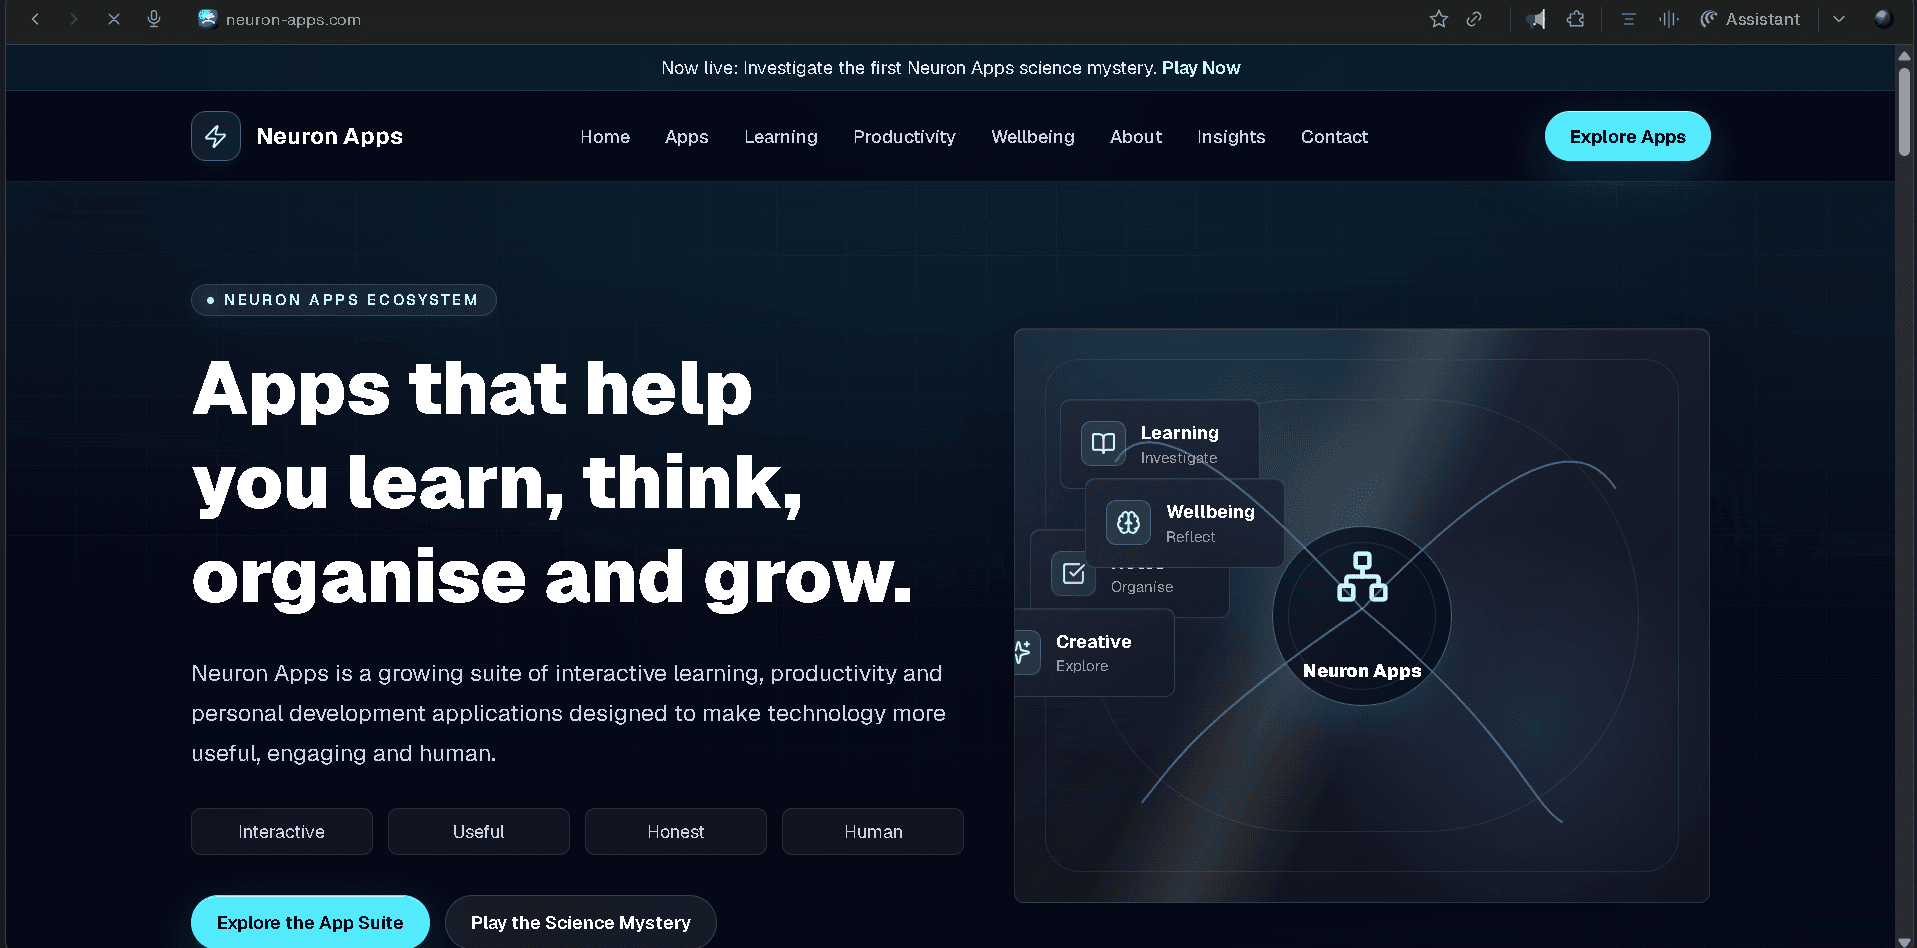
Task: Select the Honest tag chip
Action: (676, 832)
